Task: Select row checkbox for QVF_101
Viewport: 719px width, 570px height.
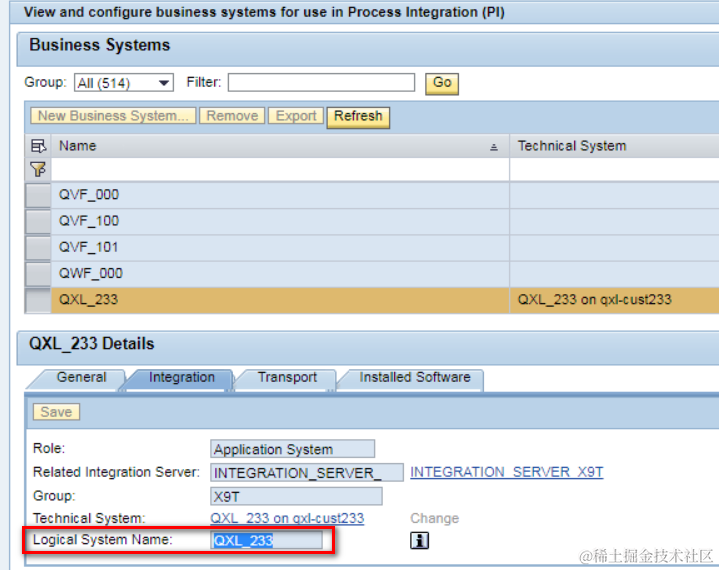Action: tap(38, 248)
